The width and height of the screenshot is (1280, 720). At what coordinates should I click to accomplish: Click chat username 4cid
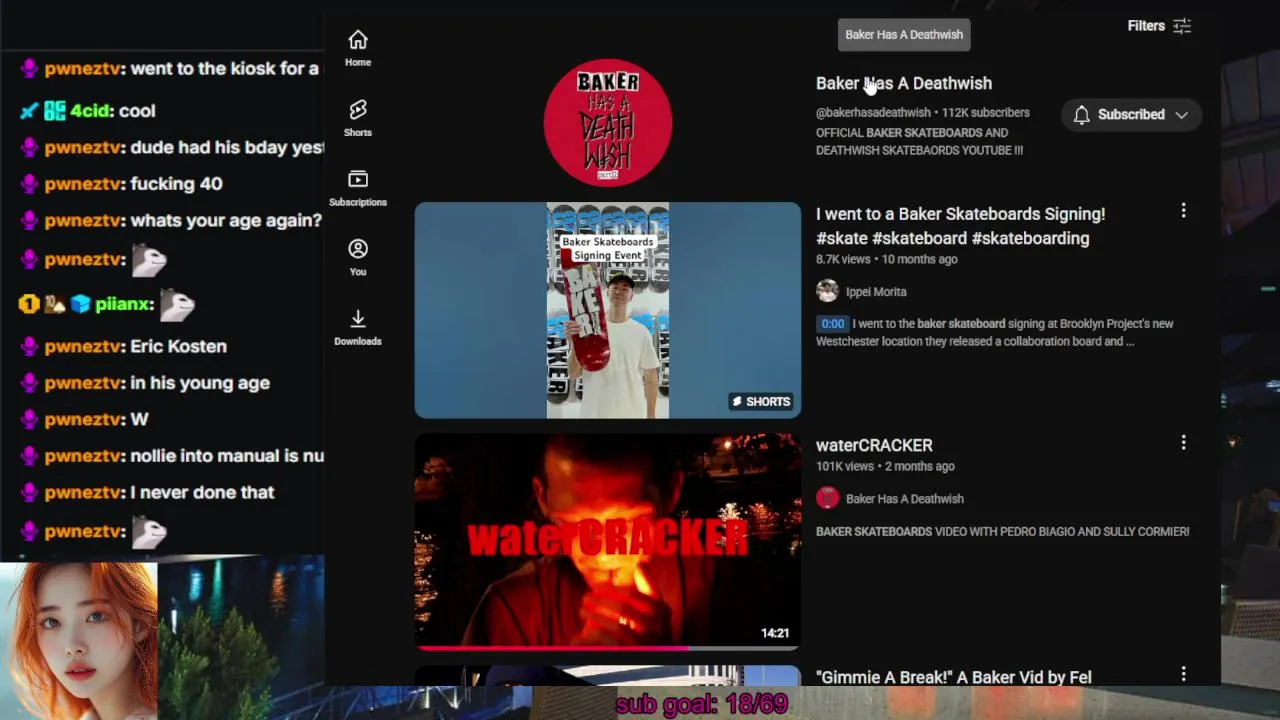[90, 111]
